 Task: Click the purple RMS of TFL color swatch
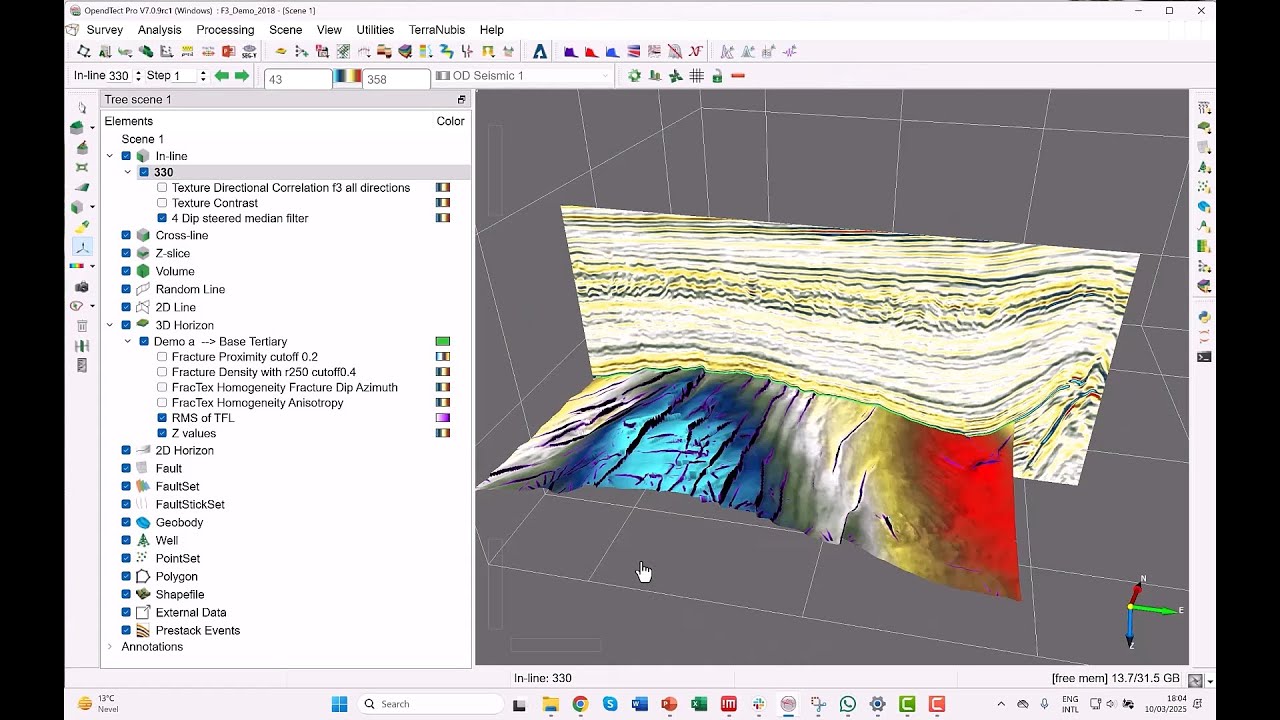pos(443,418)
